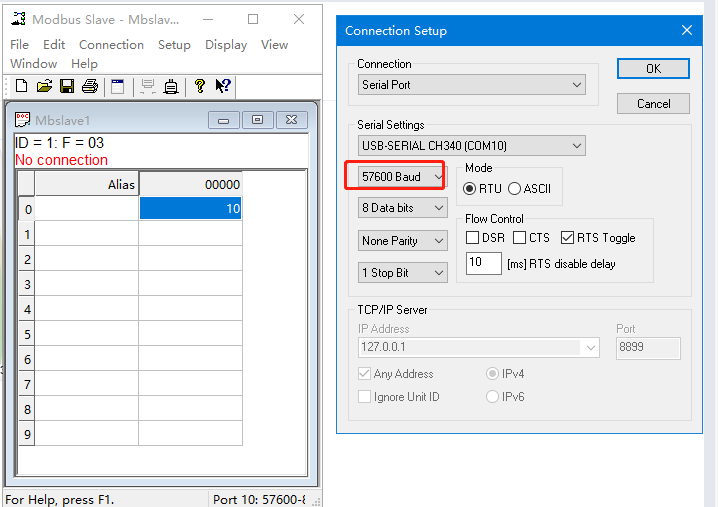This screenshot has width=718, height=507.
Task: Uncheck the RTS Toggle checkbox
Action: pos(568,238)
